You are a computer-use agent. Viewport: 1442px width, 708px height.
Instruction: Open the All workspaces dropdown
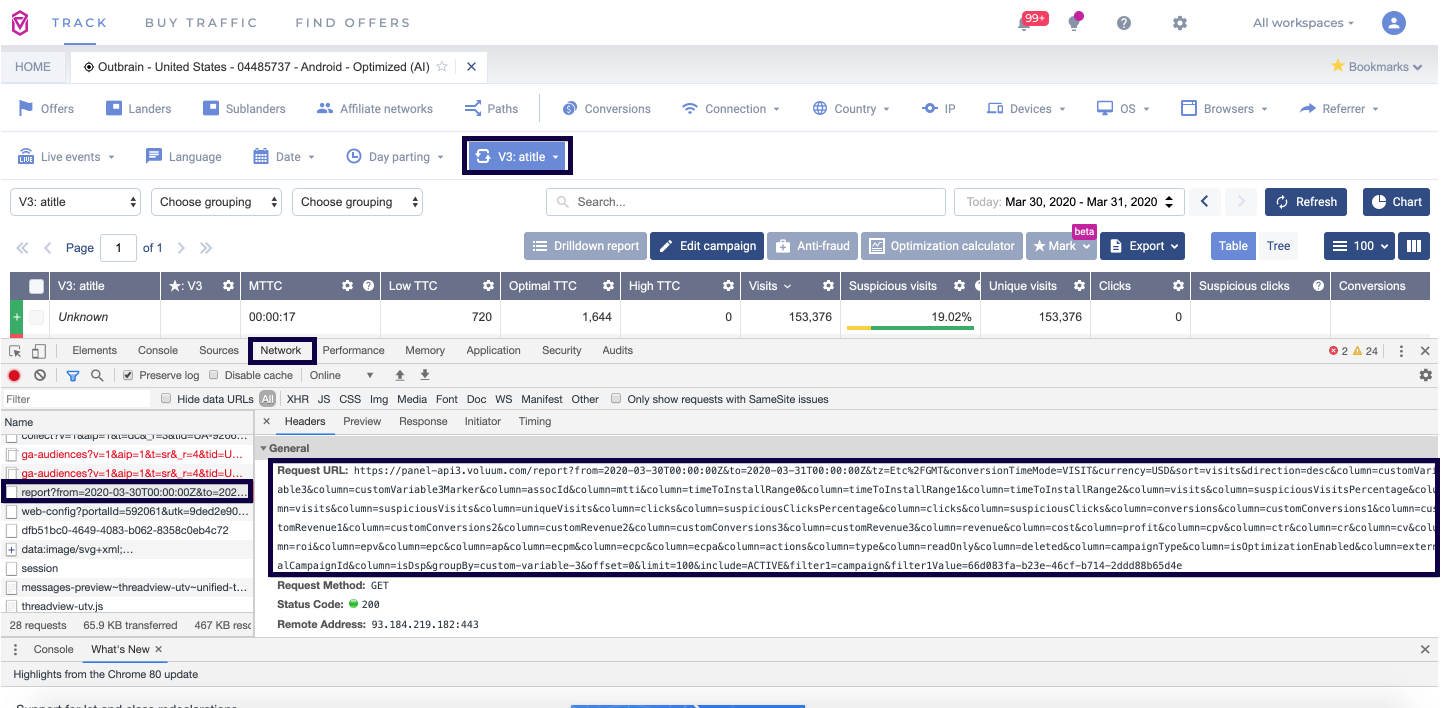click(1303, 23)
